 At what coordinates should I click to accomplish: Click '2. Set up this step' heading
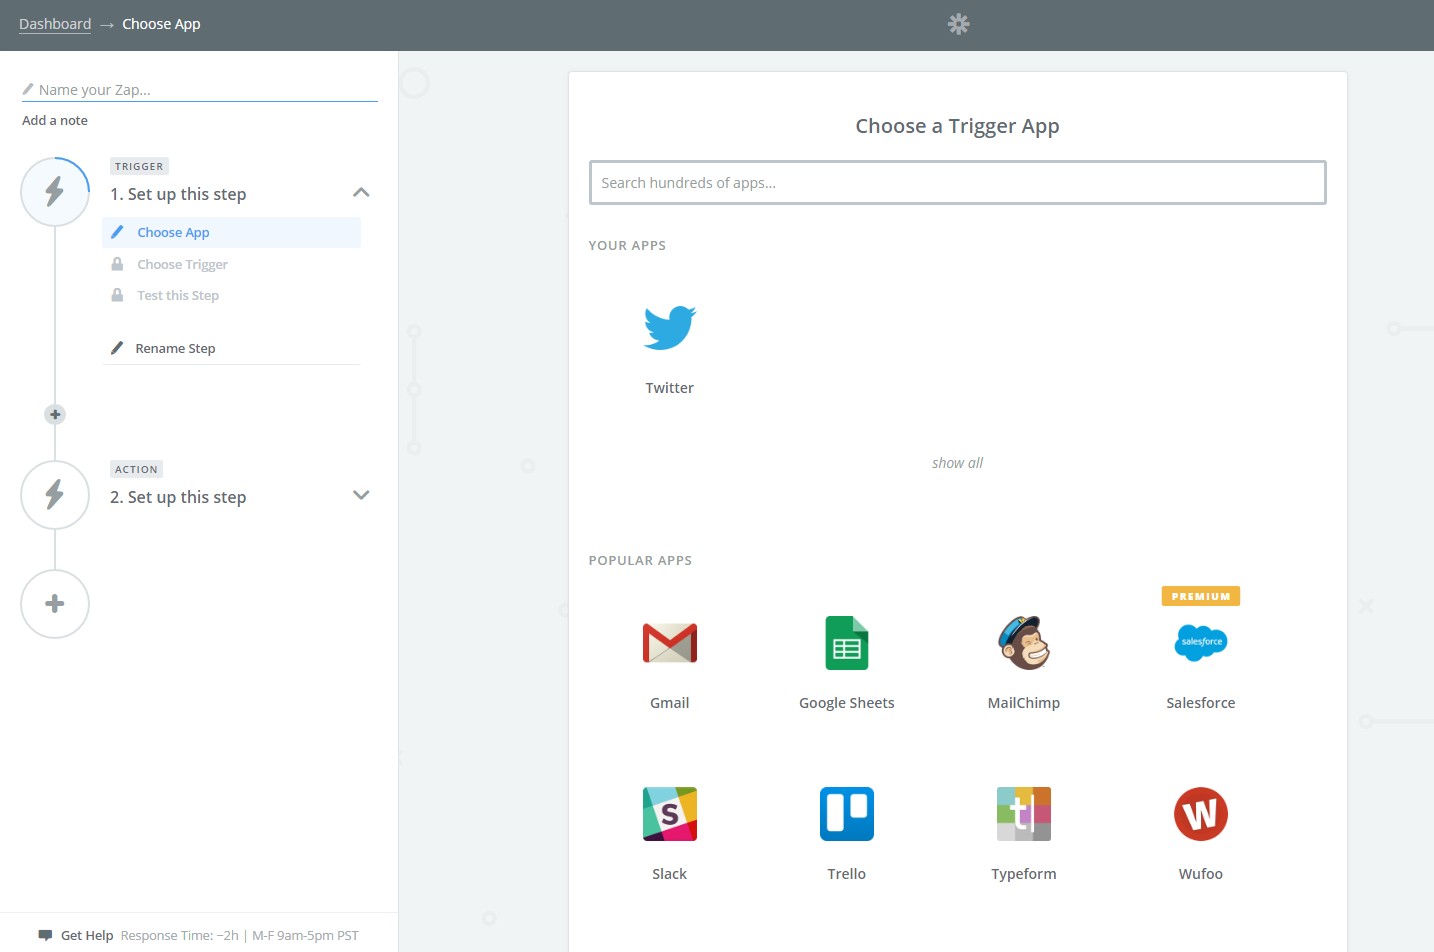pos(178,497)
